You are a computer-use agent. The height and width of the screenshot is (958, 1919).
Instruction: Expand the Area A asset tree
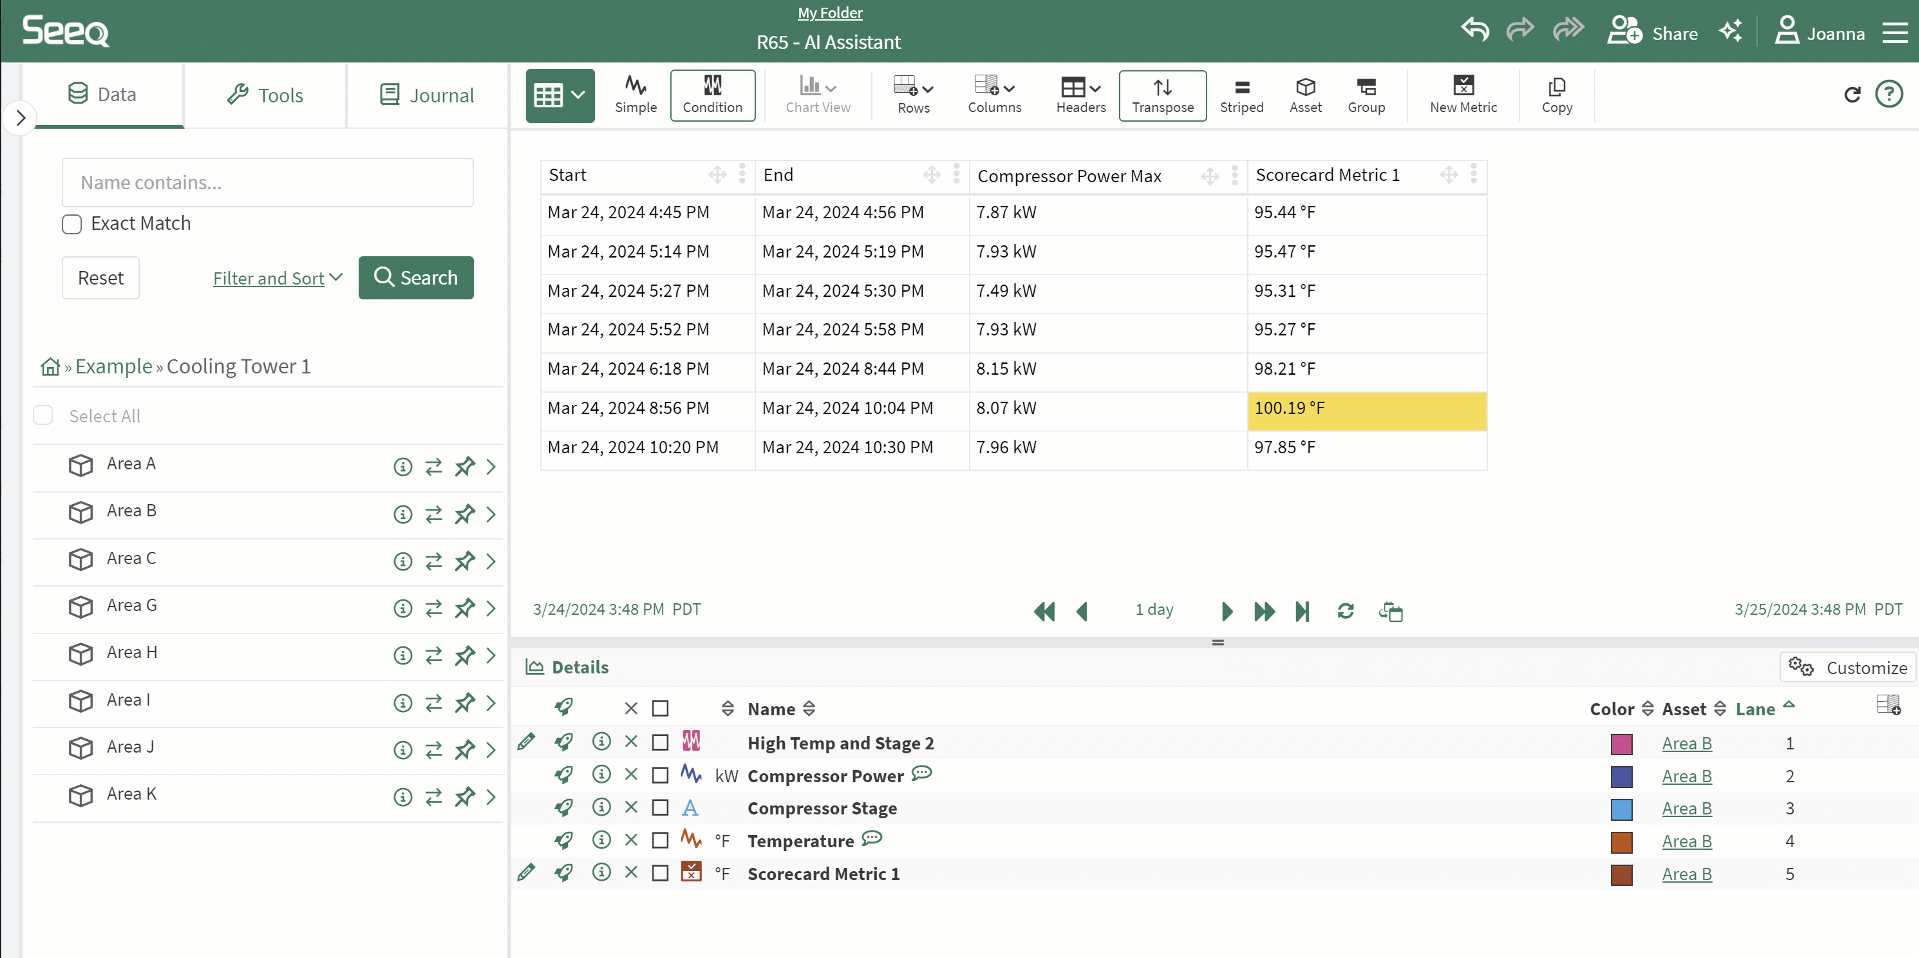[x=491, y=467]
